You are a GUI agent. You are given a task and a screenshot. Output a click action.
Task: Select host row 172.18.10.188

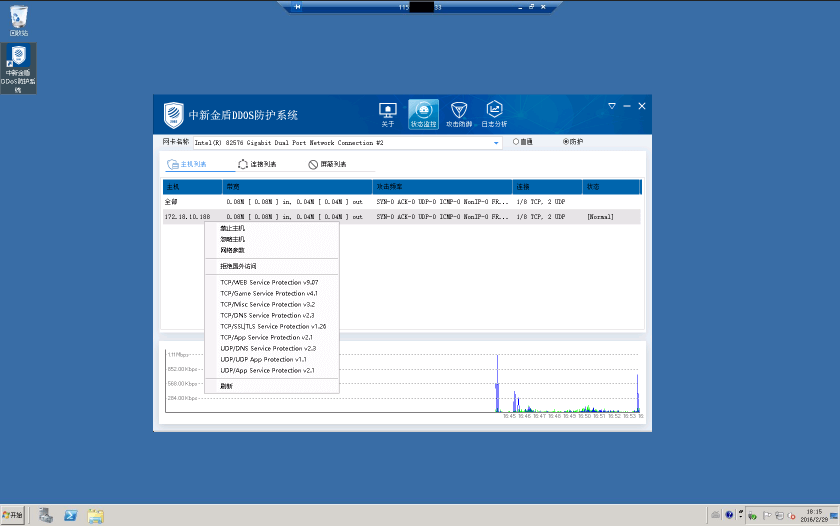(402, 217)
